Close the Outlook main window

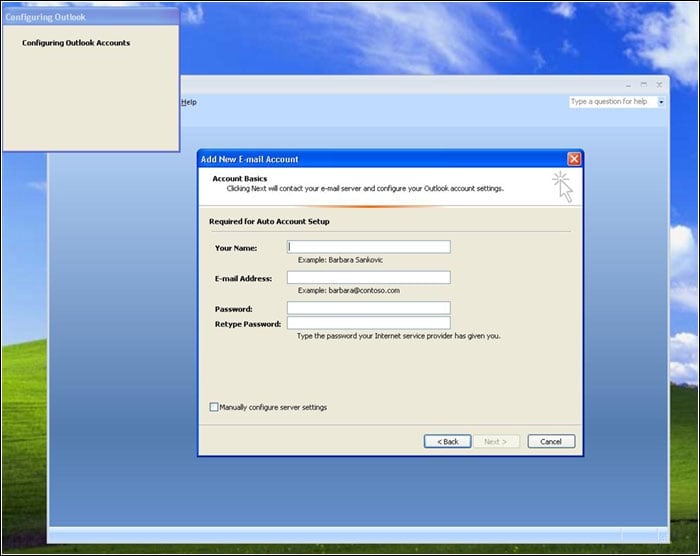[x=659, y=84]
